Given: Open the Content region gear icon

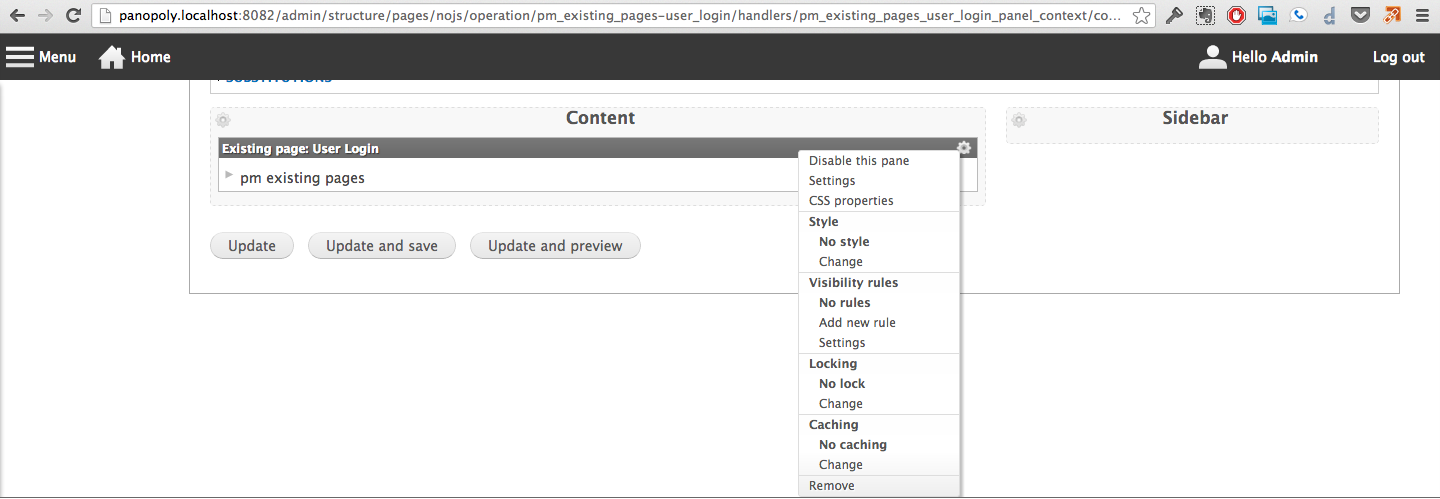Looking at the screenshot, I should (223, 120).
